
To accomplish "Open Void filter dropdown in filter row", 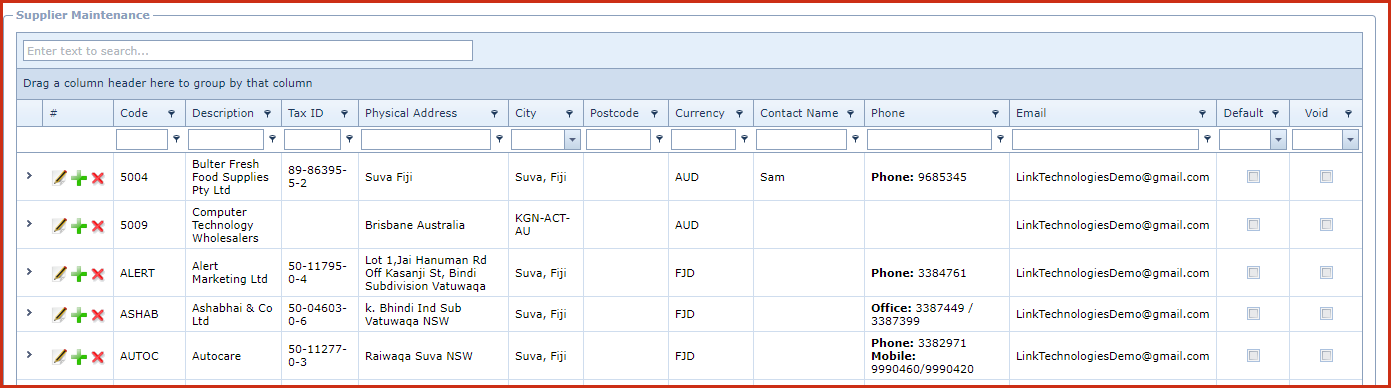I will coord(1351,140).
